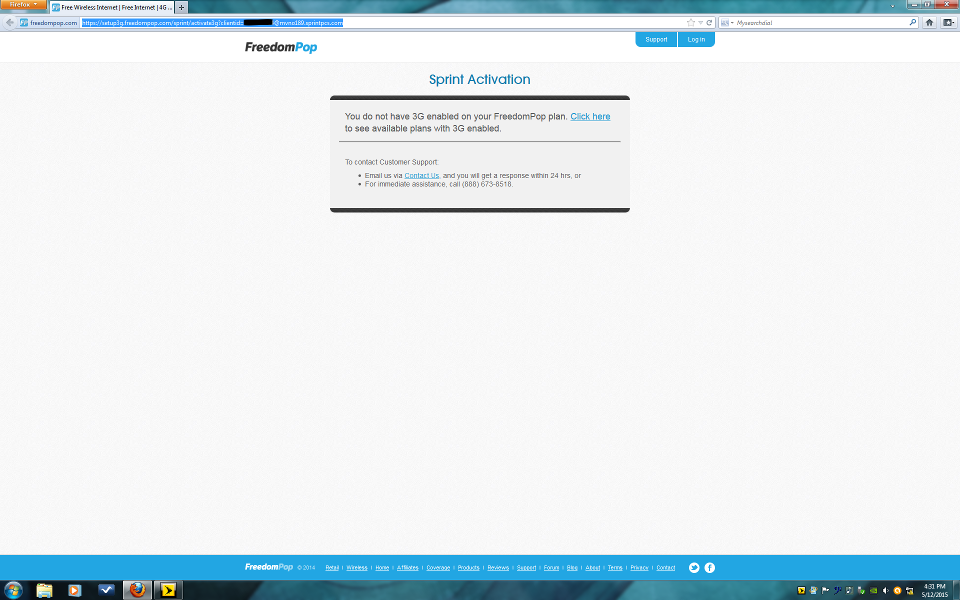Viewport: 960px width, 600px height.
Task: Open the Coverage footer link
Action: click(x=438, y=568)
